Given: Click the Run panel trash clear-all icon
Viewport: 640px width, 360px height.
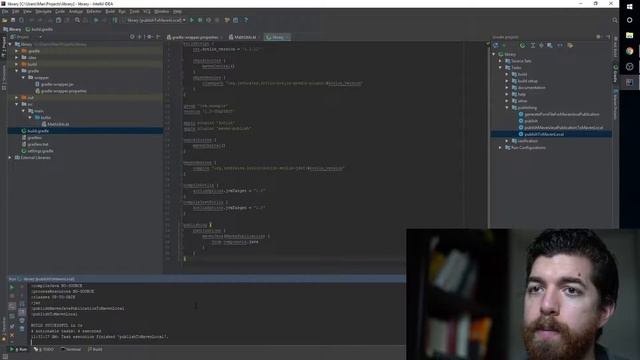Looking at the screenshot, I should pyautogui.click(x=22, y=328).
